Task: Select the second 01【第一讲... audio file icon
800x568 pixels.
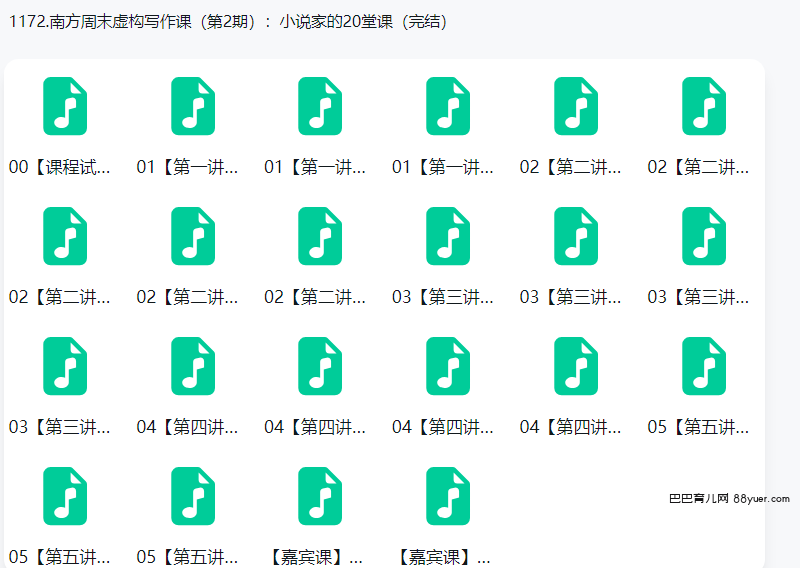Action: click(320, 106)
